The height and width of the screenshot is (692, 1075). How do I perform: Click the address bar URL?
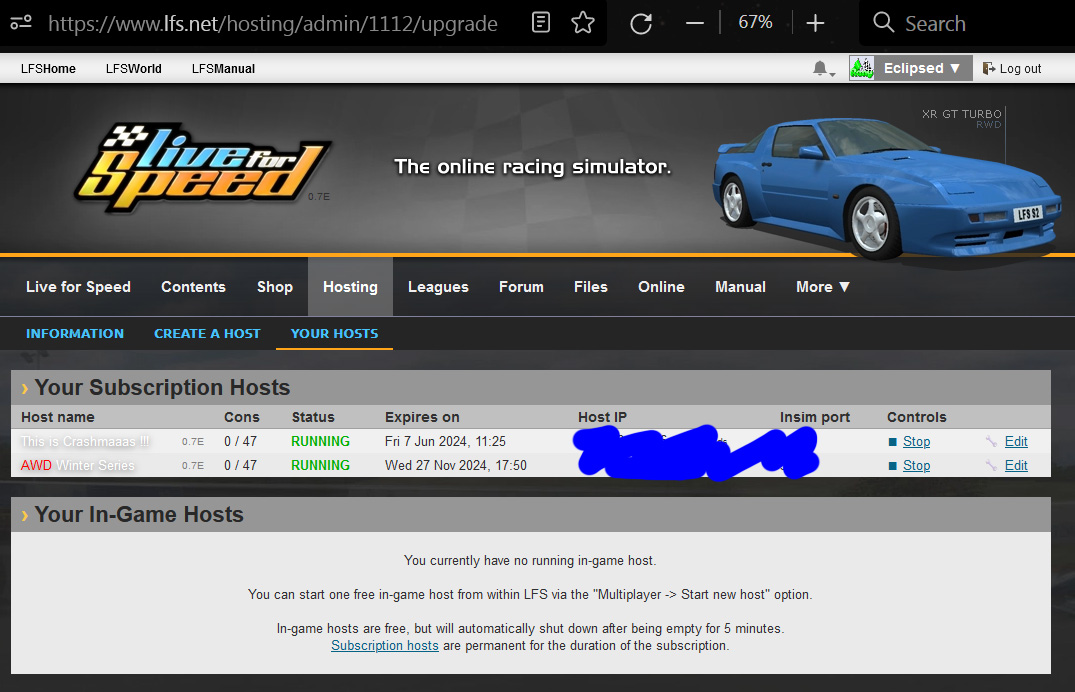tap(273, 23)
